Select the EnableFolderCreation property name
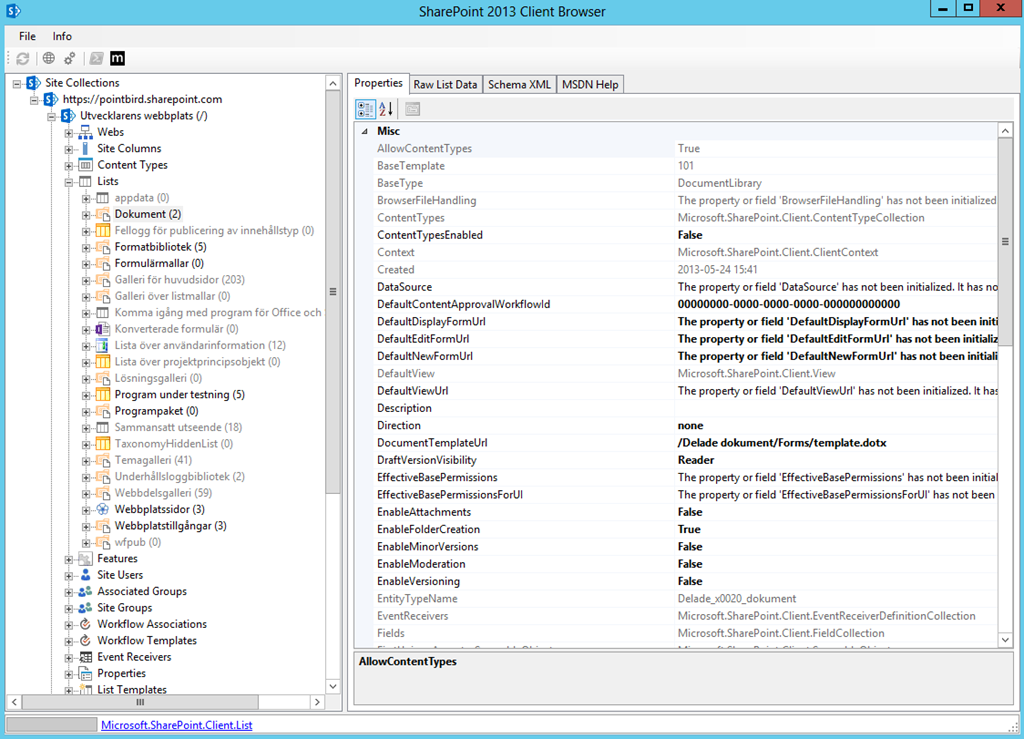This screenshot has width=1024, height=739. (x=428, y=529)
